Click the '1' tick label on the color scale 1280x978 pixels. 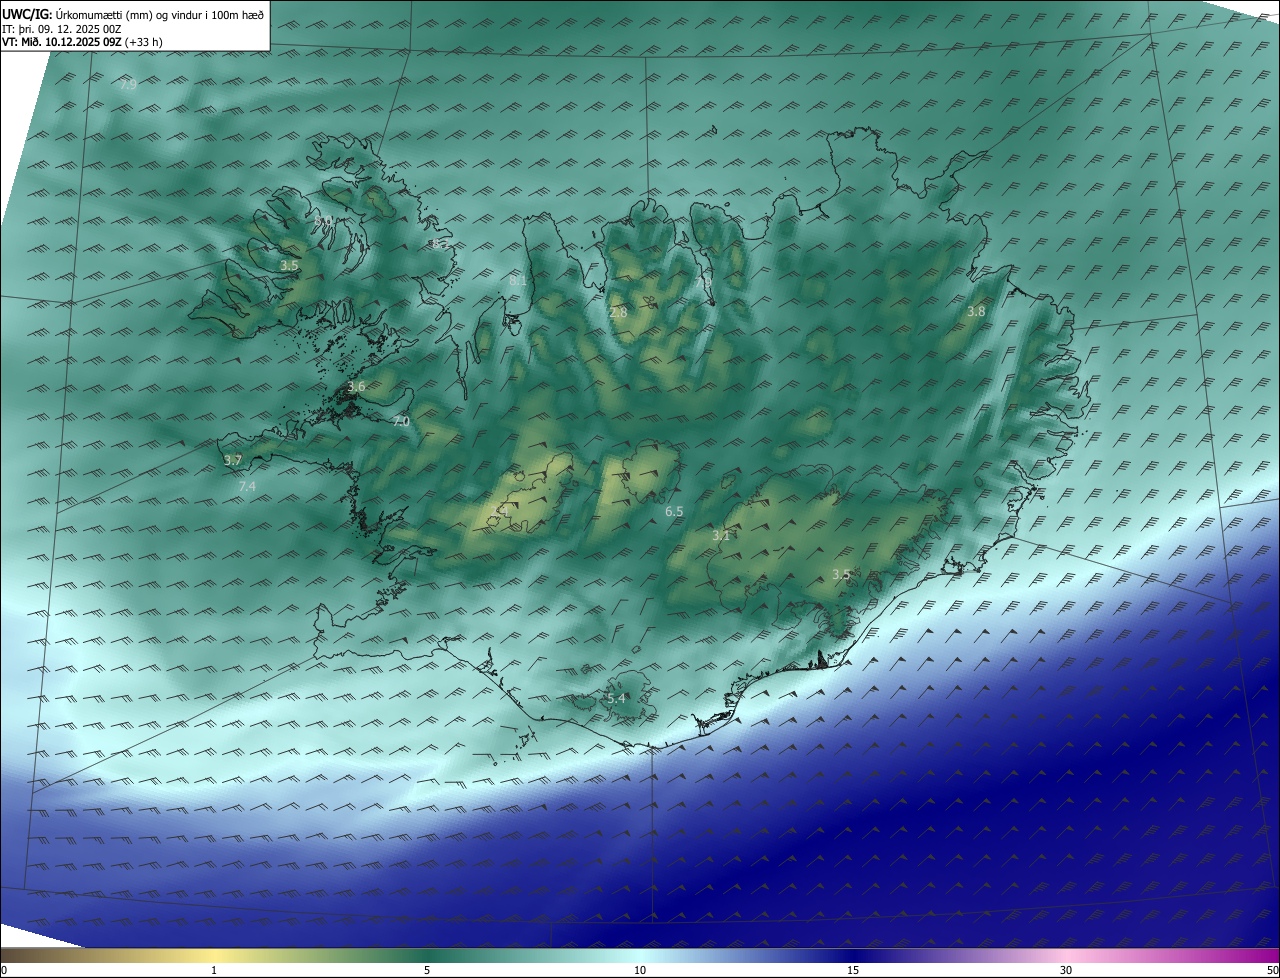pyautogui.click(x=214, y=970)
